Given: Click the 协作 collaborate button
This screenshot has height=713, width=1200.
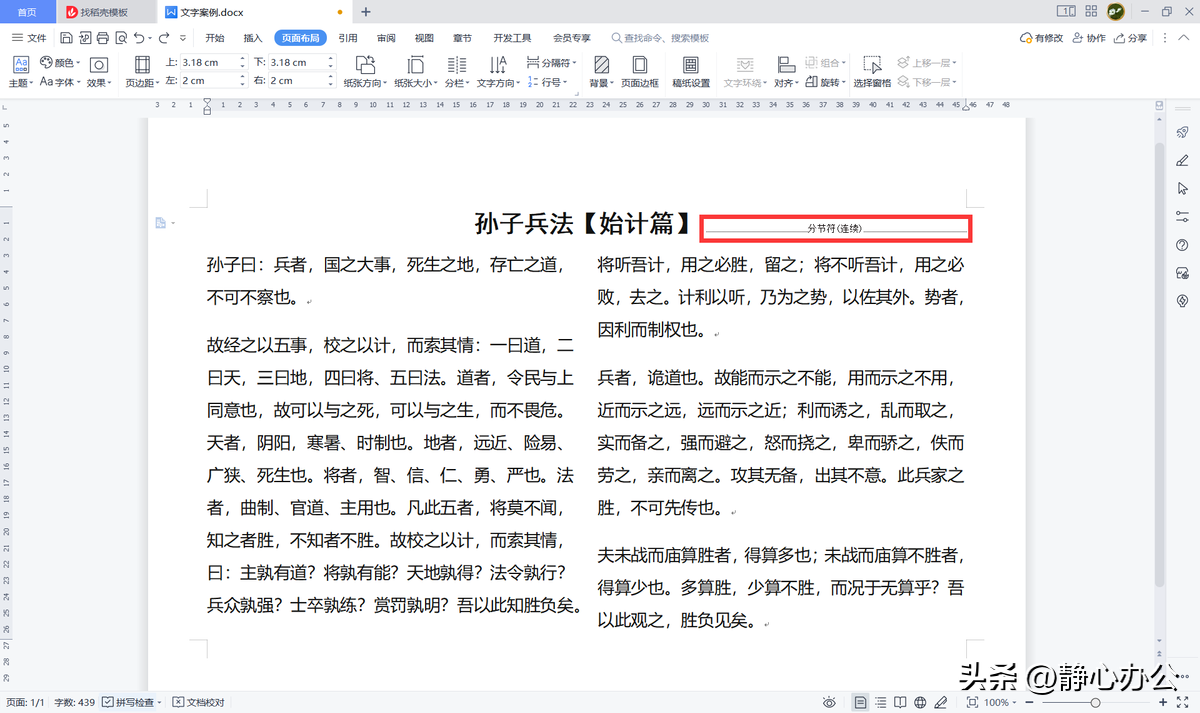Looking at the screenshot, I should click(x=1089, y=38).
